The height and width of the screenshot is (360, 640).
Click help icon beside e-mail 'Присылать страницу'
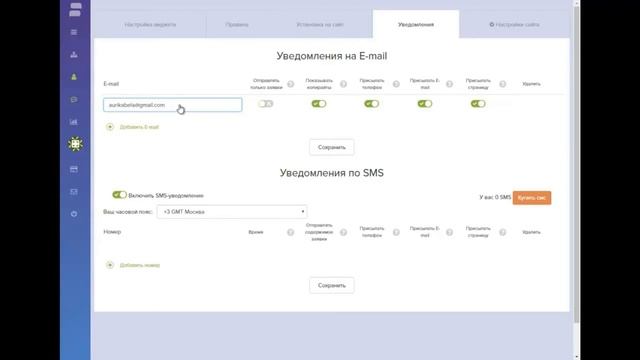tap(502, 84)
